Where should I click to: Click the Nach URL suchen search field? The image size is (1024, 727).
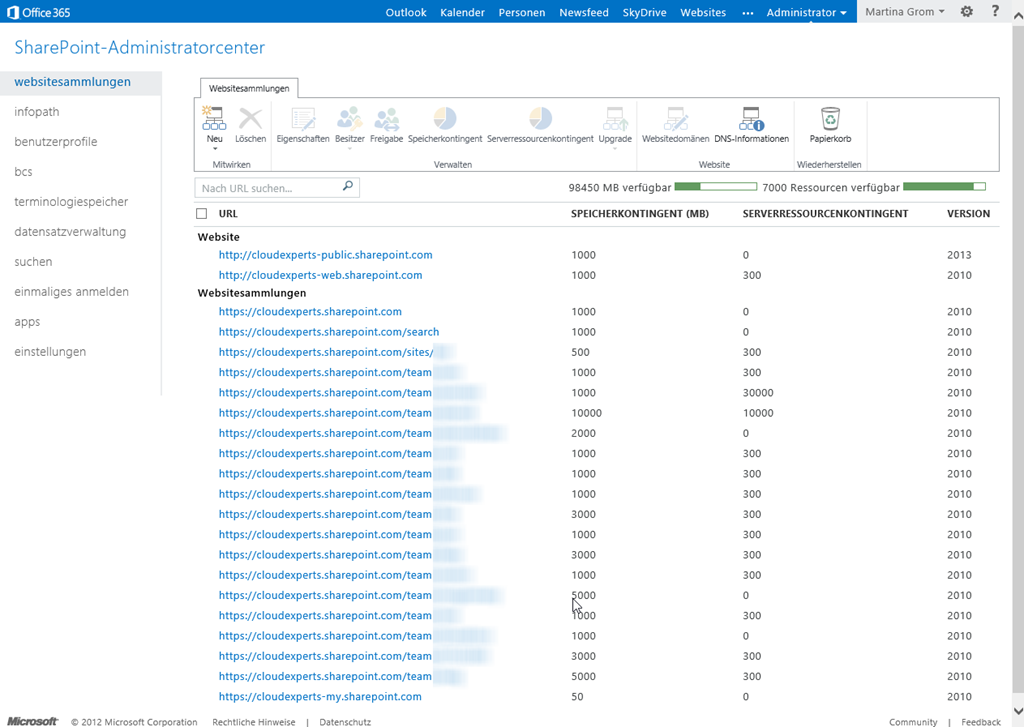click(x=270, y=187)
